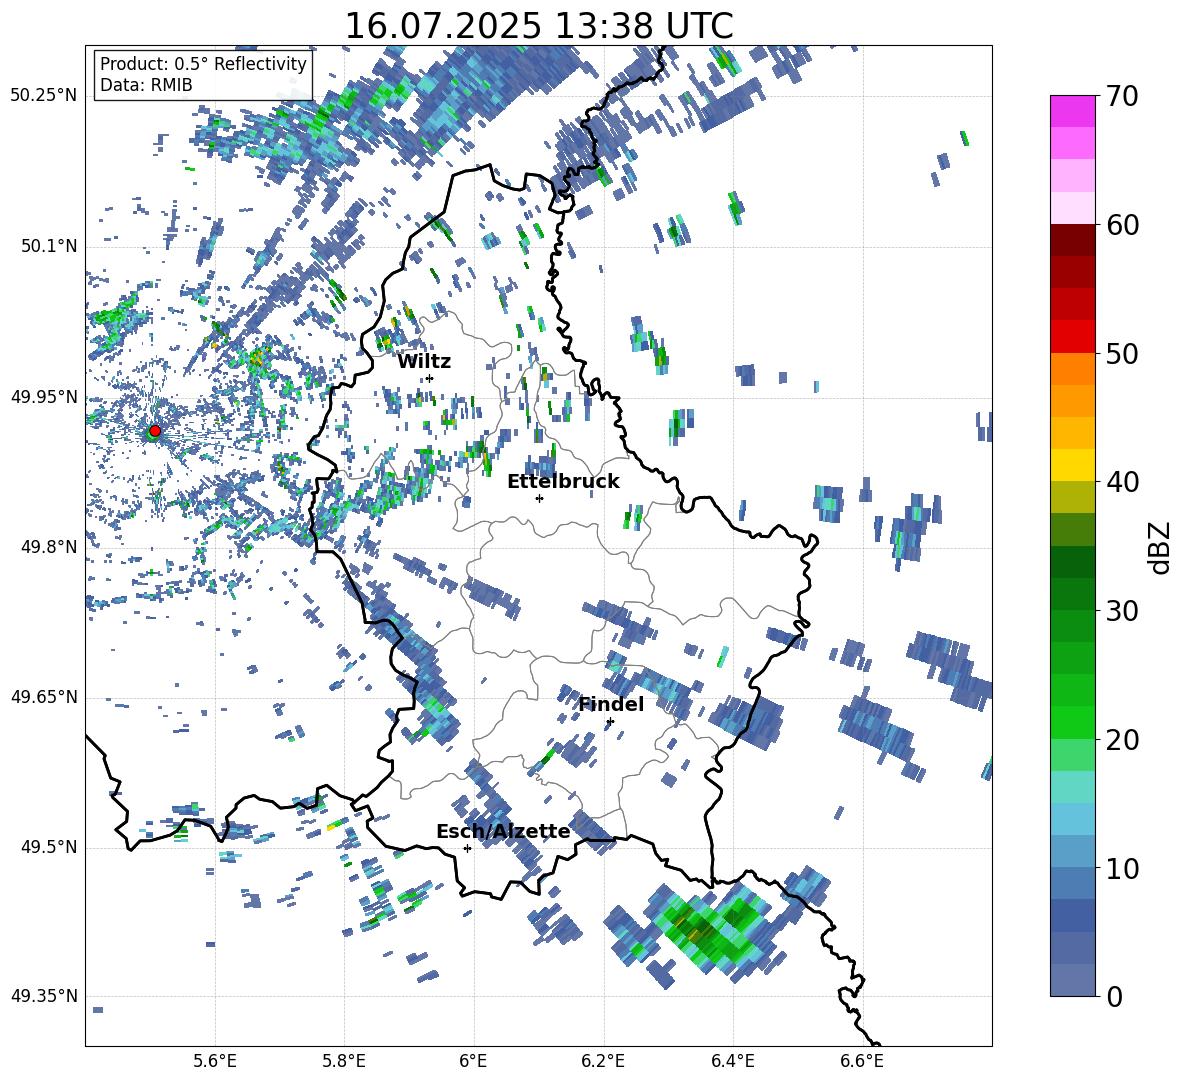Click the title 16.07.2025 13:38 UTC
This screenshot has width=1184, height=1081.
(x=539, y=26)
